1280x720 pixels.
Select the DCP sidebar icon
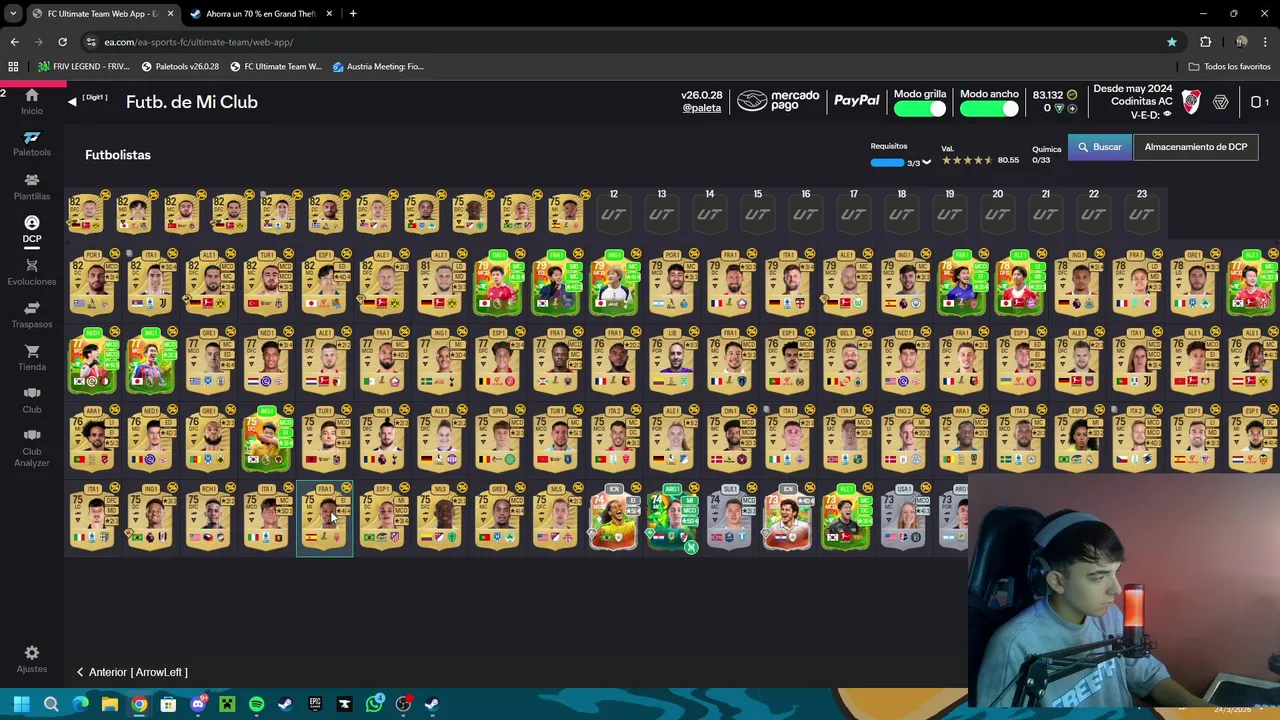click(x=32, y=229)
